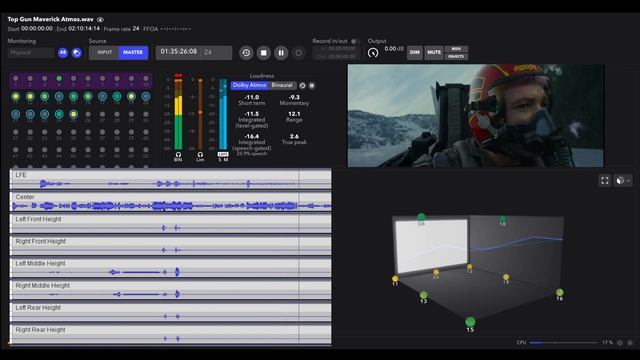Click the red clip indicator above BIN meter
Image resolution: width=640 pixels, height=360 pixels.
pyautogui.click(x=178, y=76)
